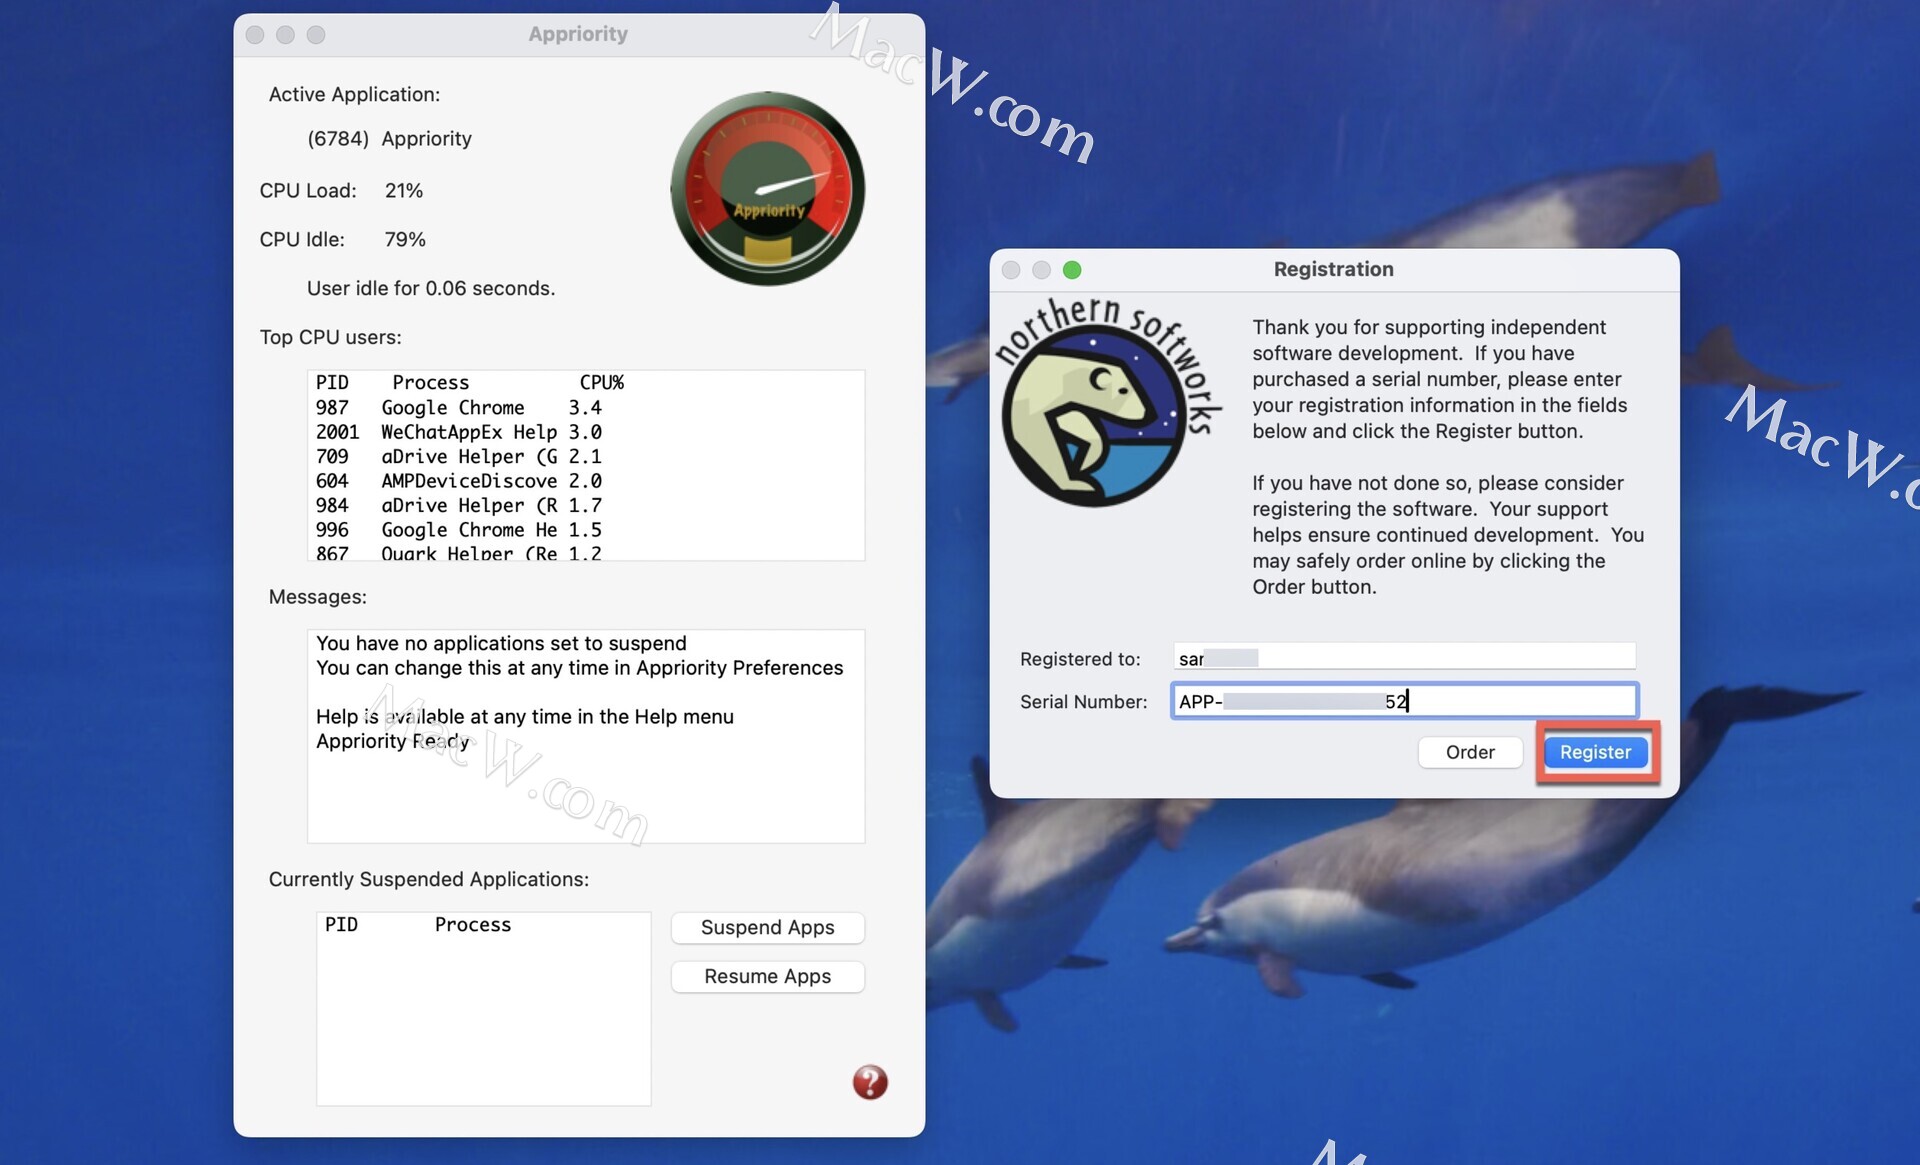Click CPU Idle 79% value
Screen dimensions: 1920x1165
(405, 239)
